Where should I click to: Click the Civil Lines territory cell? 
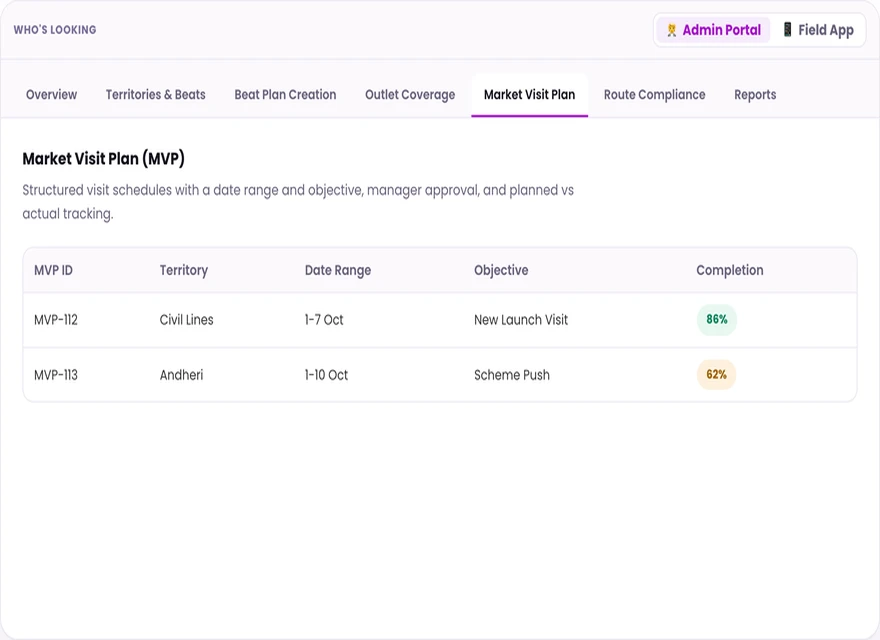click(x=186, y=320)
